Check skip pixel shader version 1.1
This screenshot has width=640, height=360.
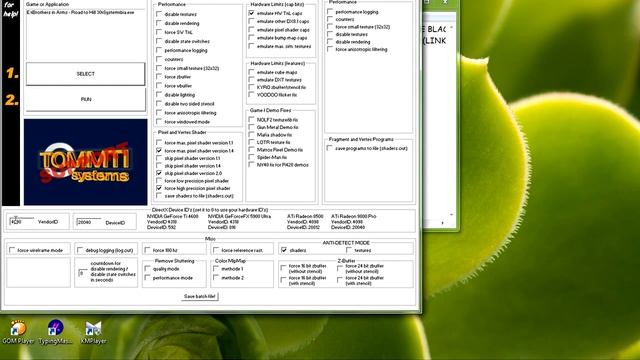pos(159,158)
